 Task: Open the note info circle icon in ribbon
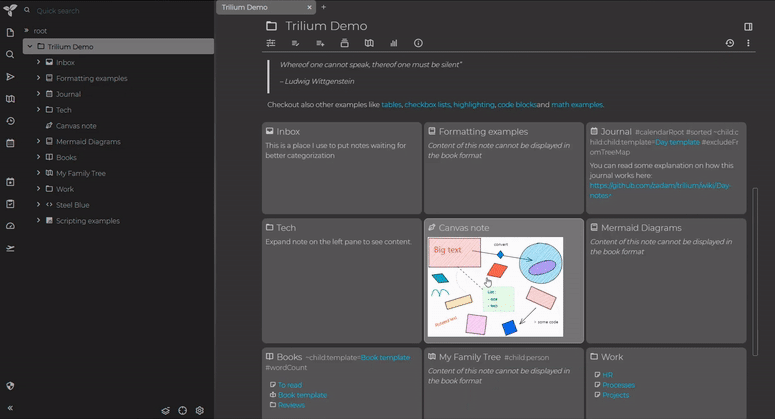418,43
